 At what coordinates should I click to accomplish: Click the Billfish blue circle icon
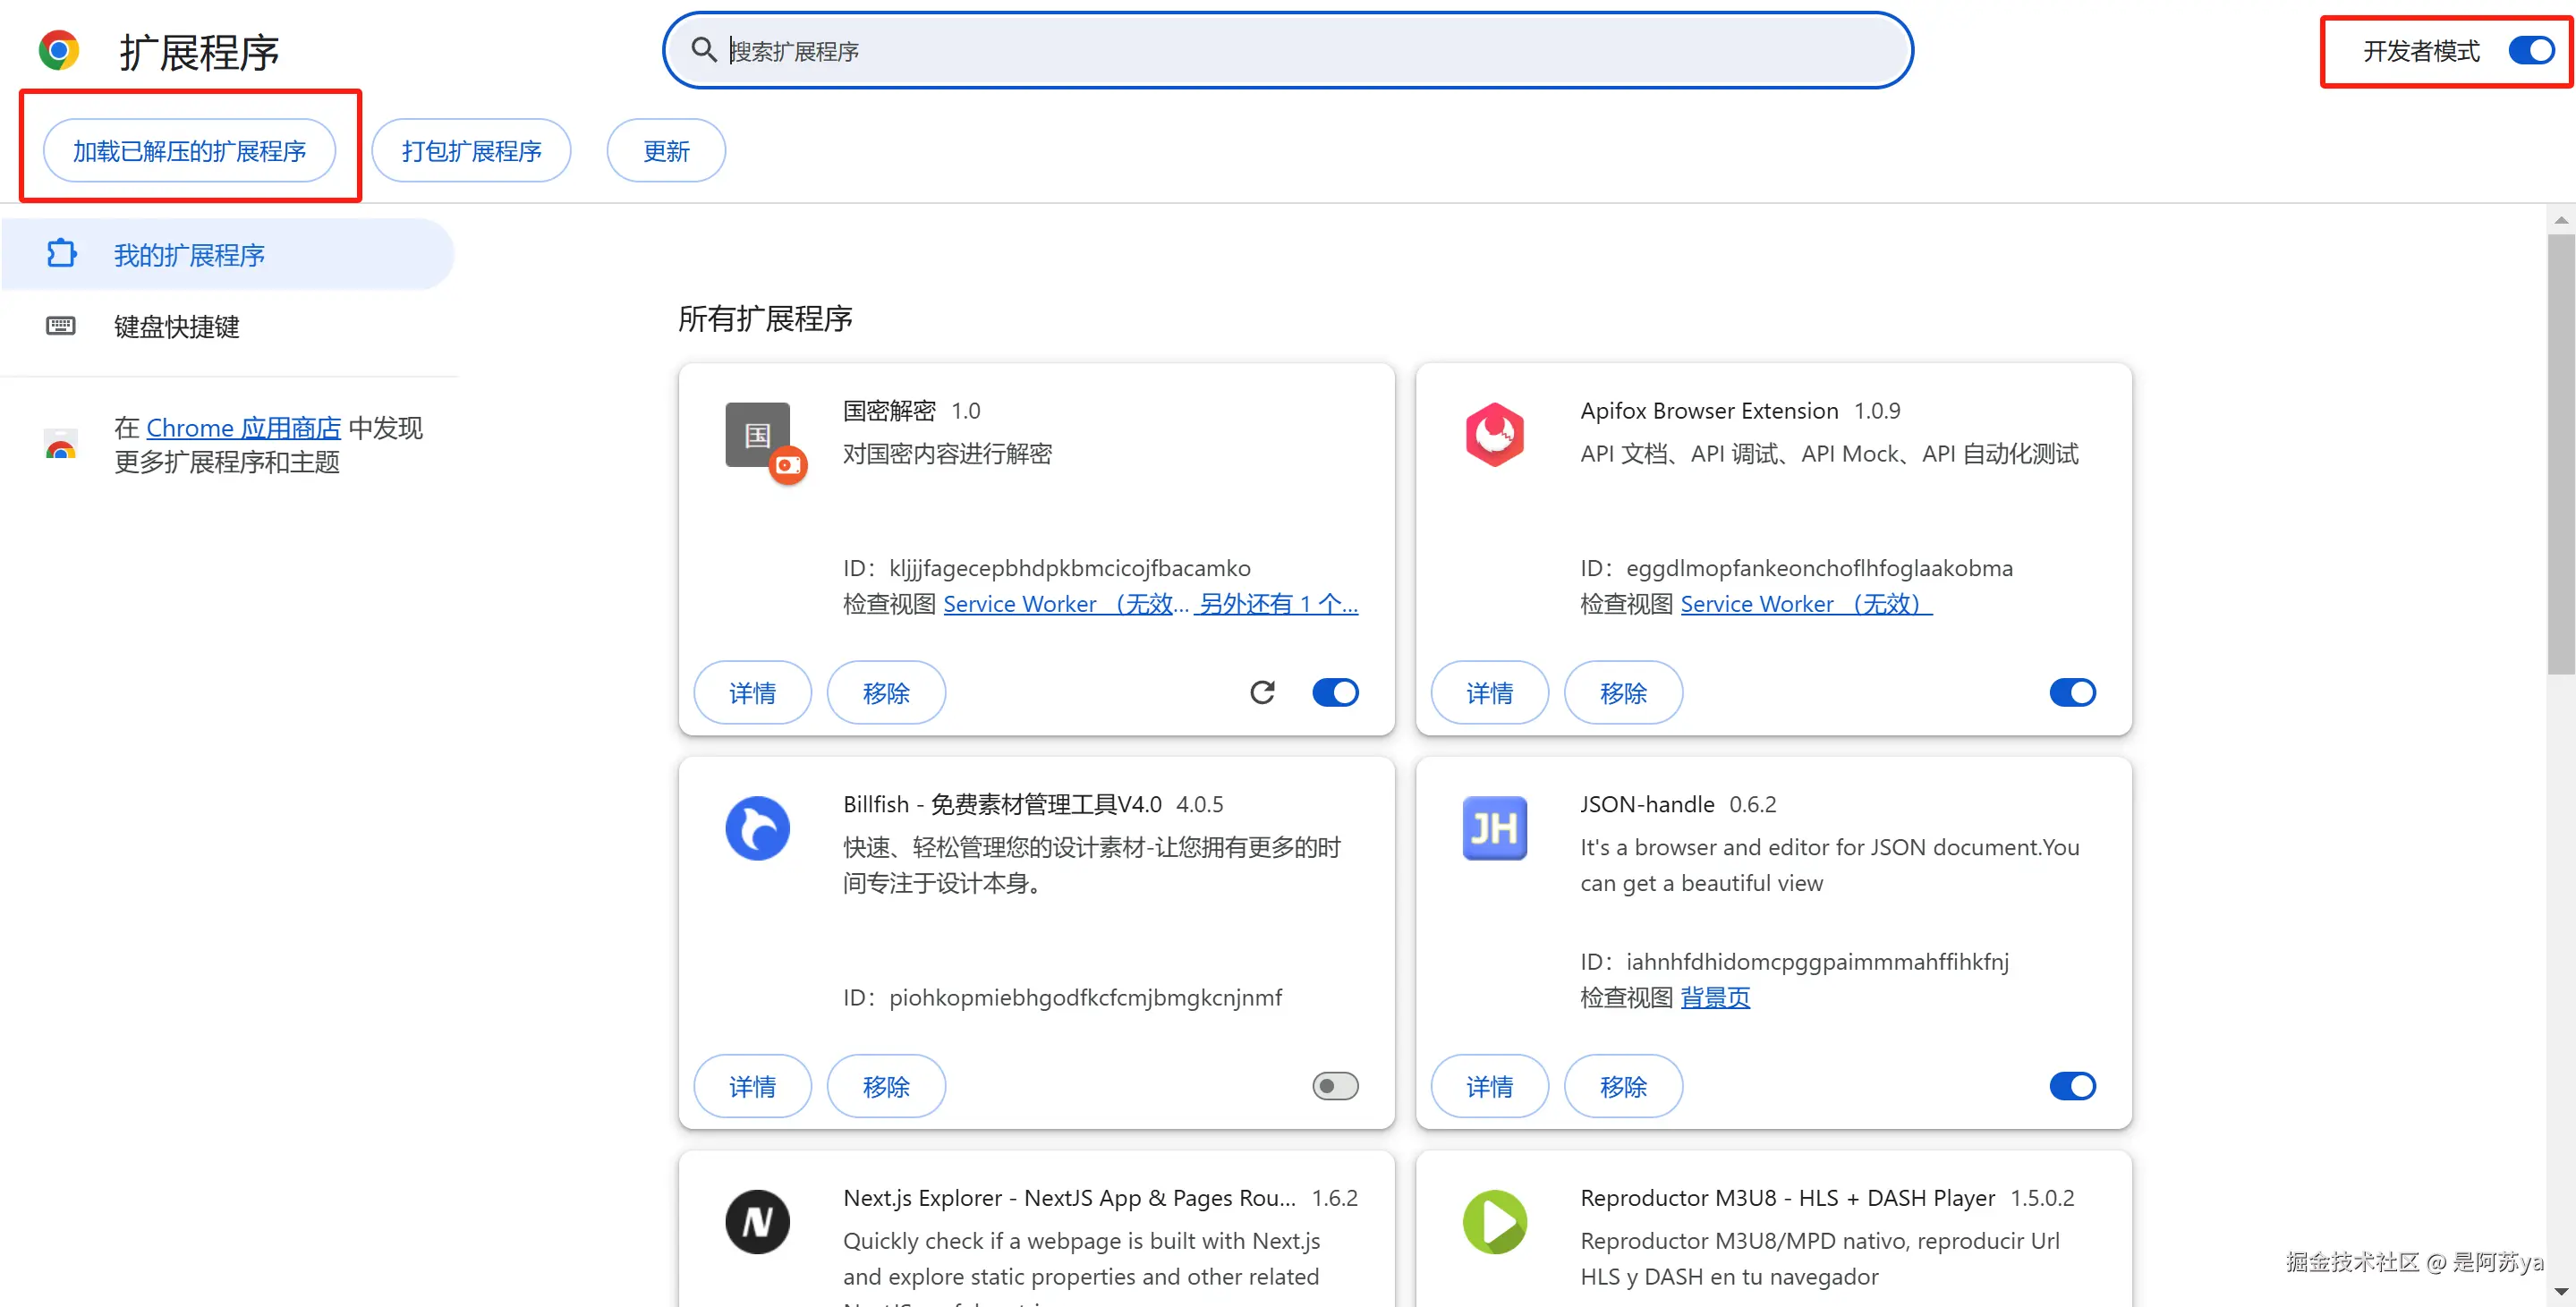757,828
